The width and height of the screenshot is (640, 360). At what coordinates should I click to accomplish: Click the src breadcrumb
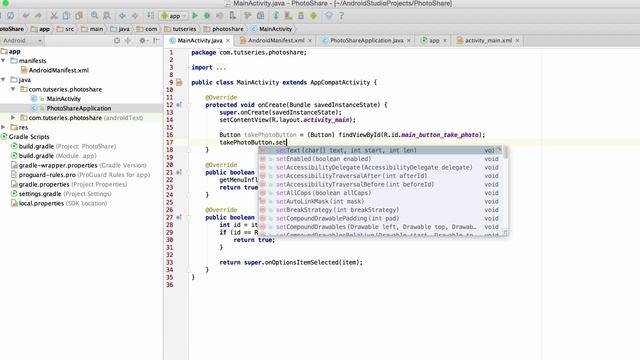(x=65, y=29)
